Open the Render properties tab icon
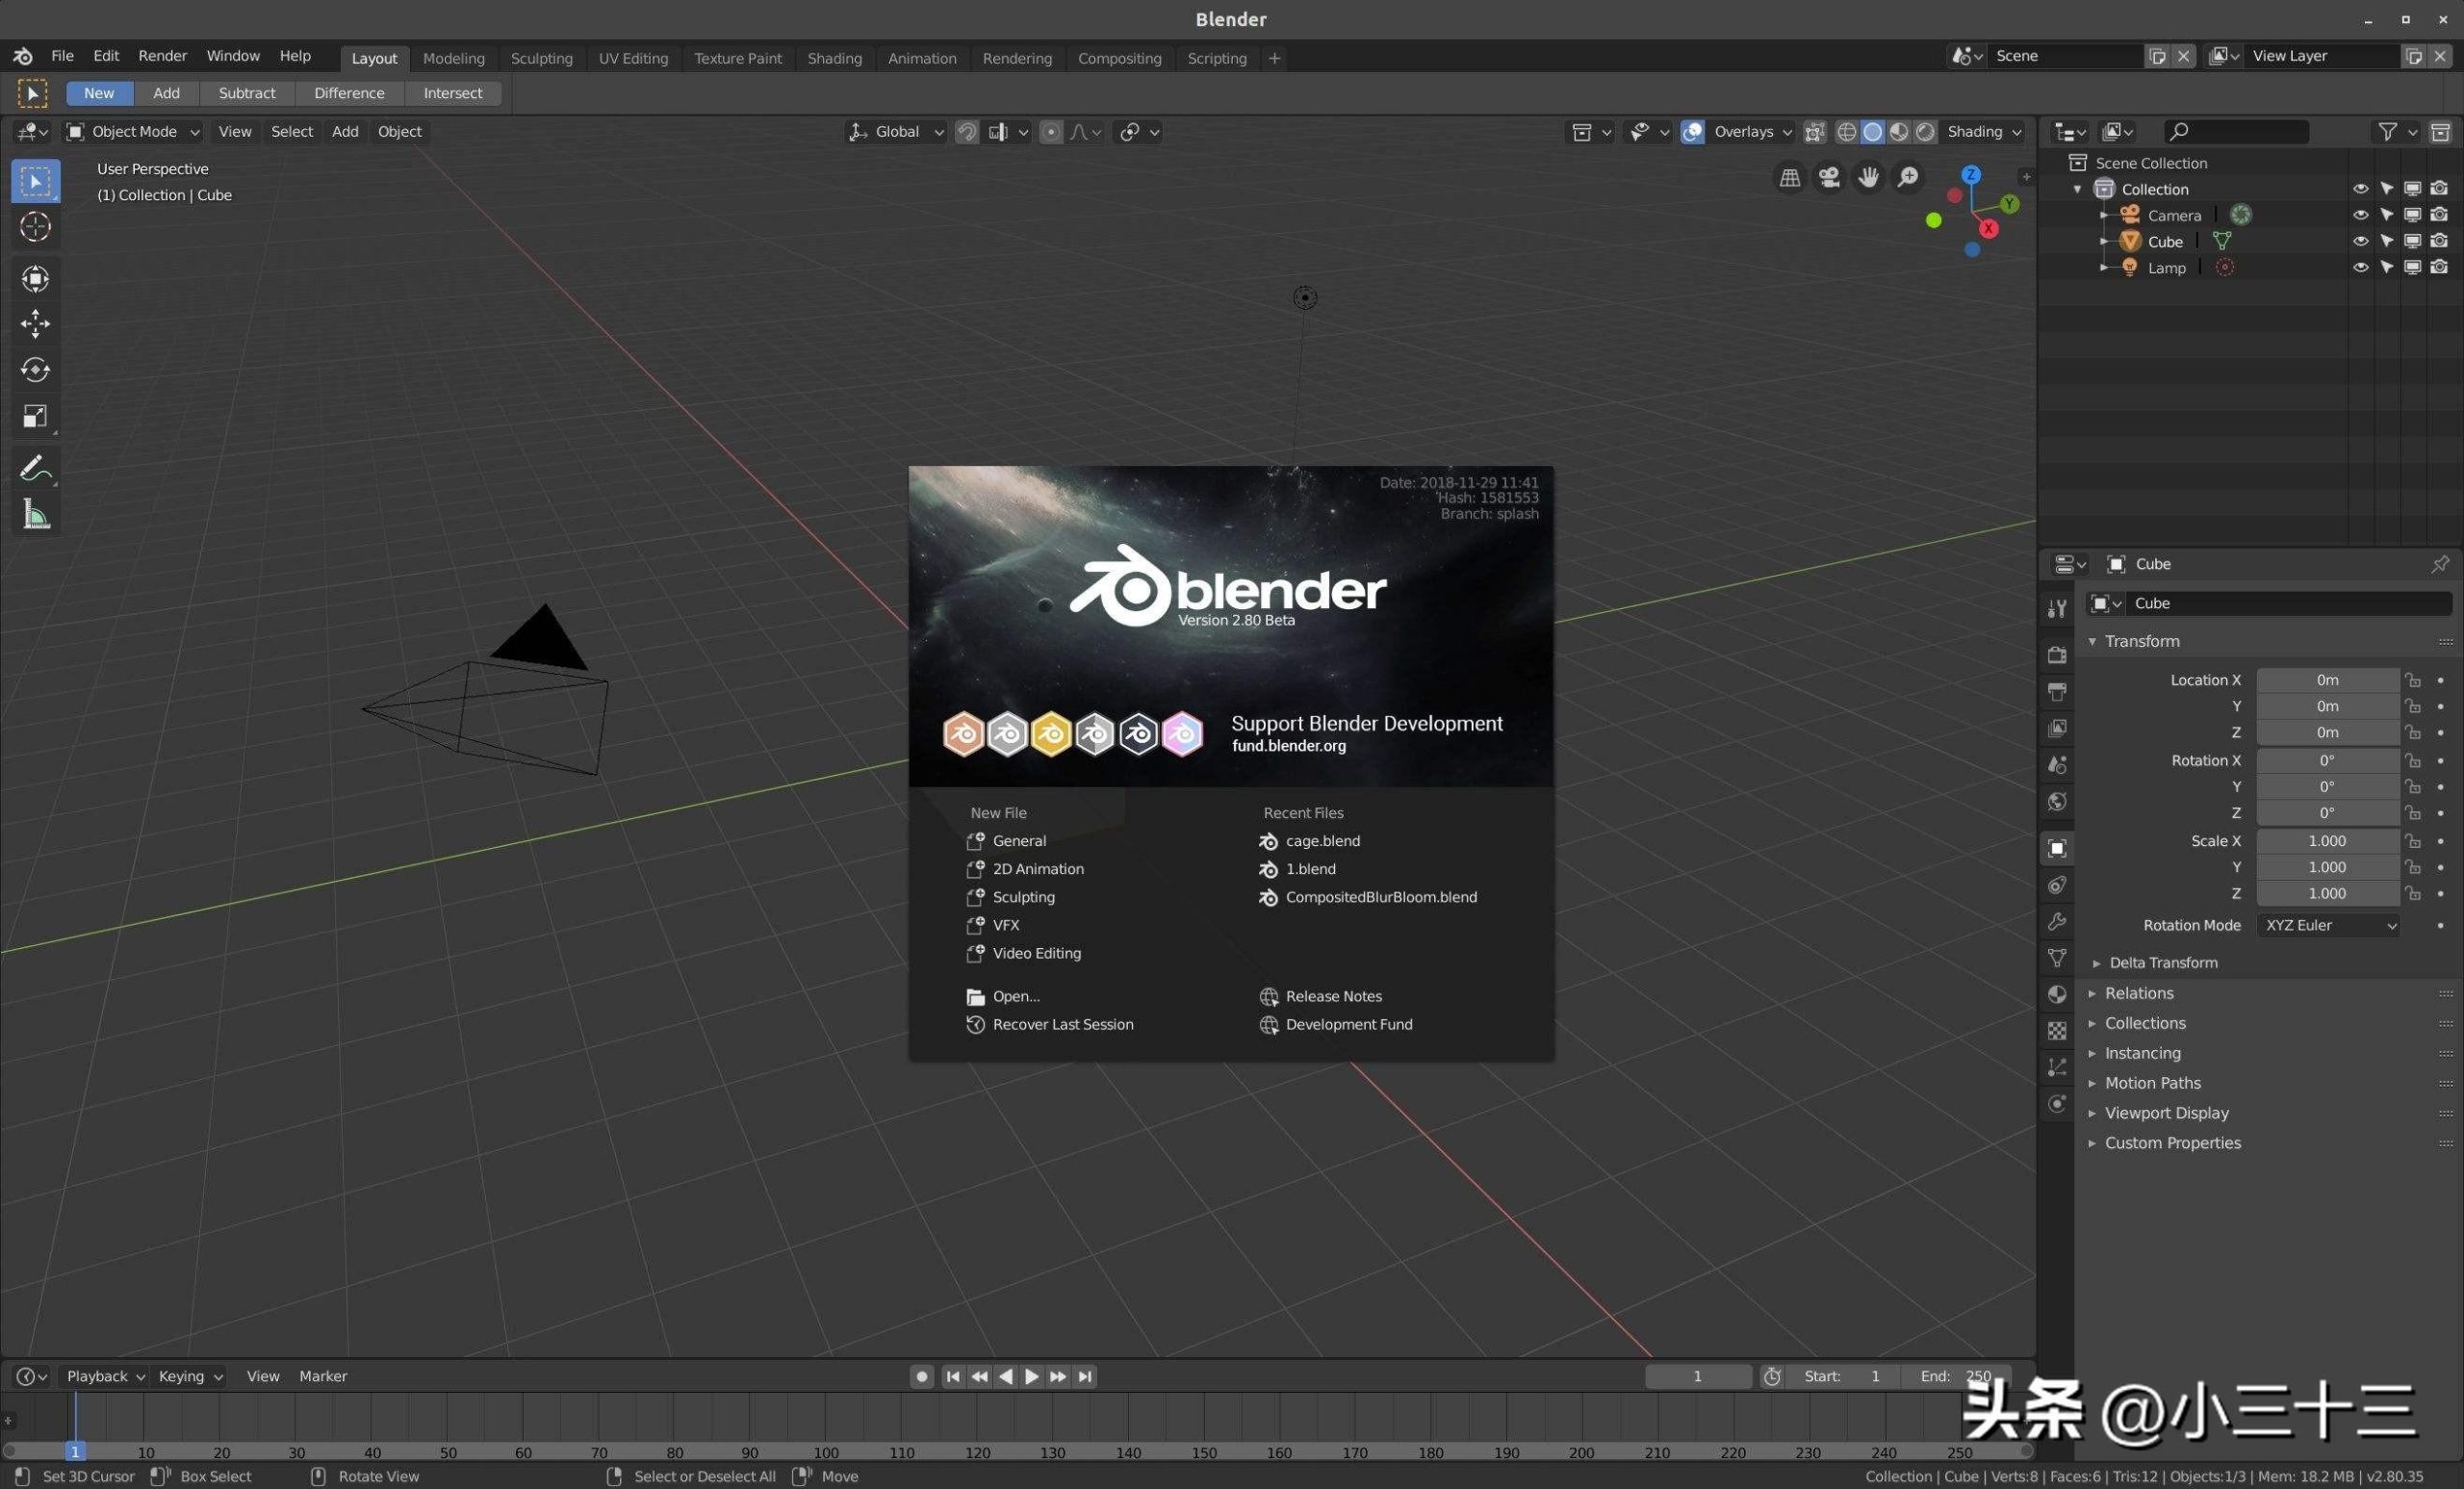The height and width of the screenshot is (1489, 2464). point(2057,655)
